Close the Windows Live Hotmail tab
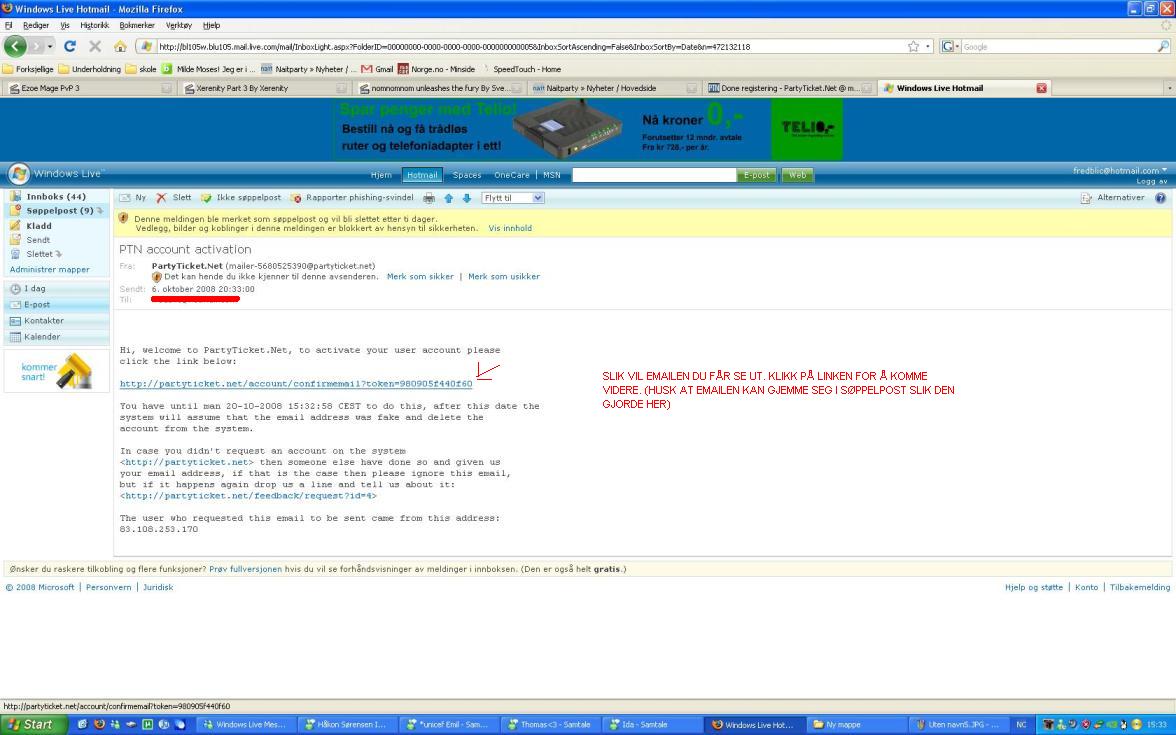This screenshot has height=735, width=1176. pyautogui.click(x=1041, y=88)
